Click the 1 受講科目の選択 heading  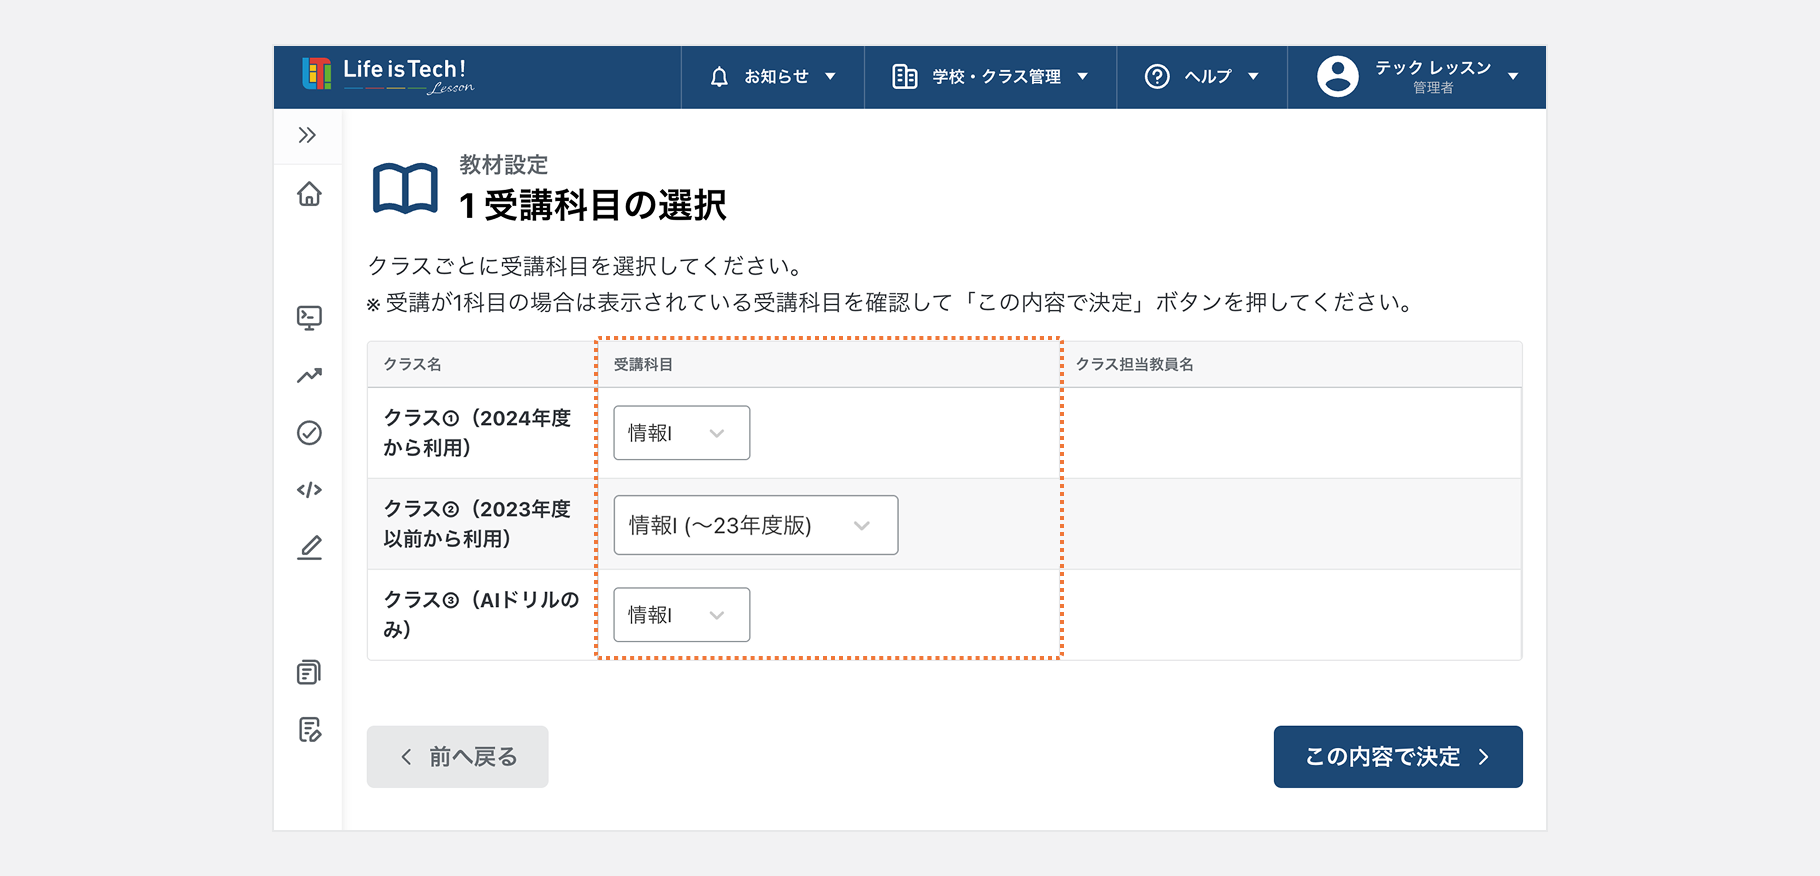[592, 206]
